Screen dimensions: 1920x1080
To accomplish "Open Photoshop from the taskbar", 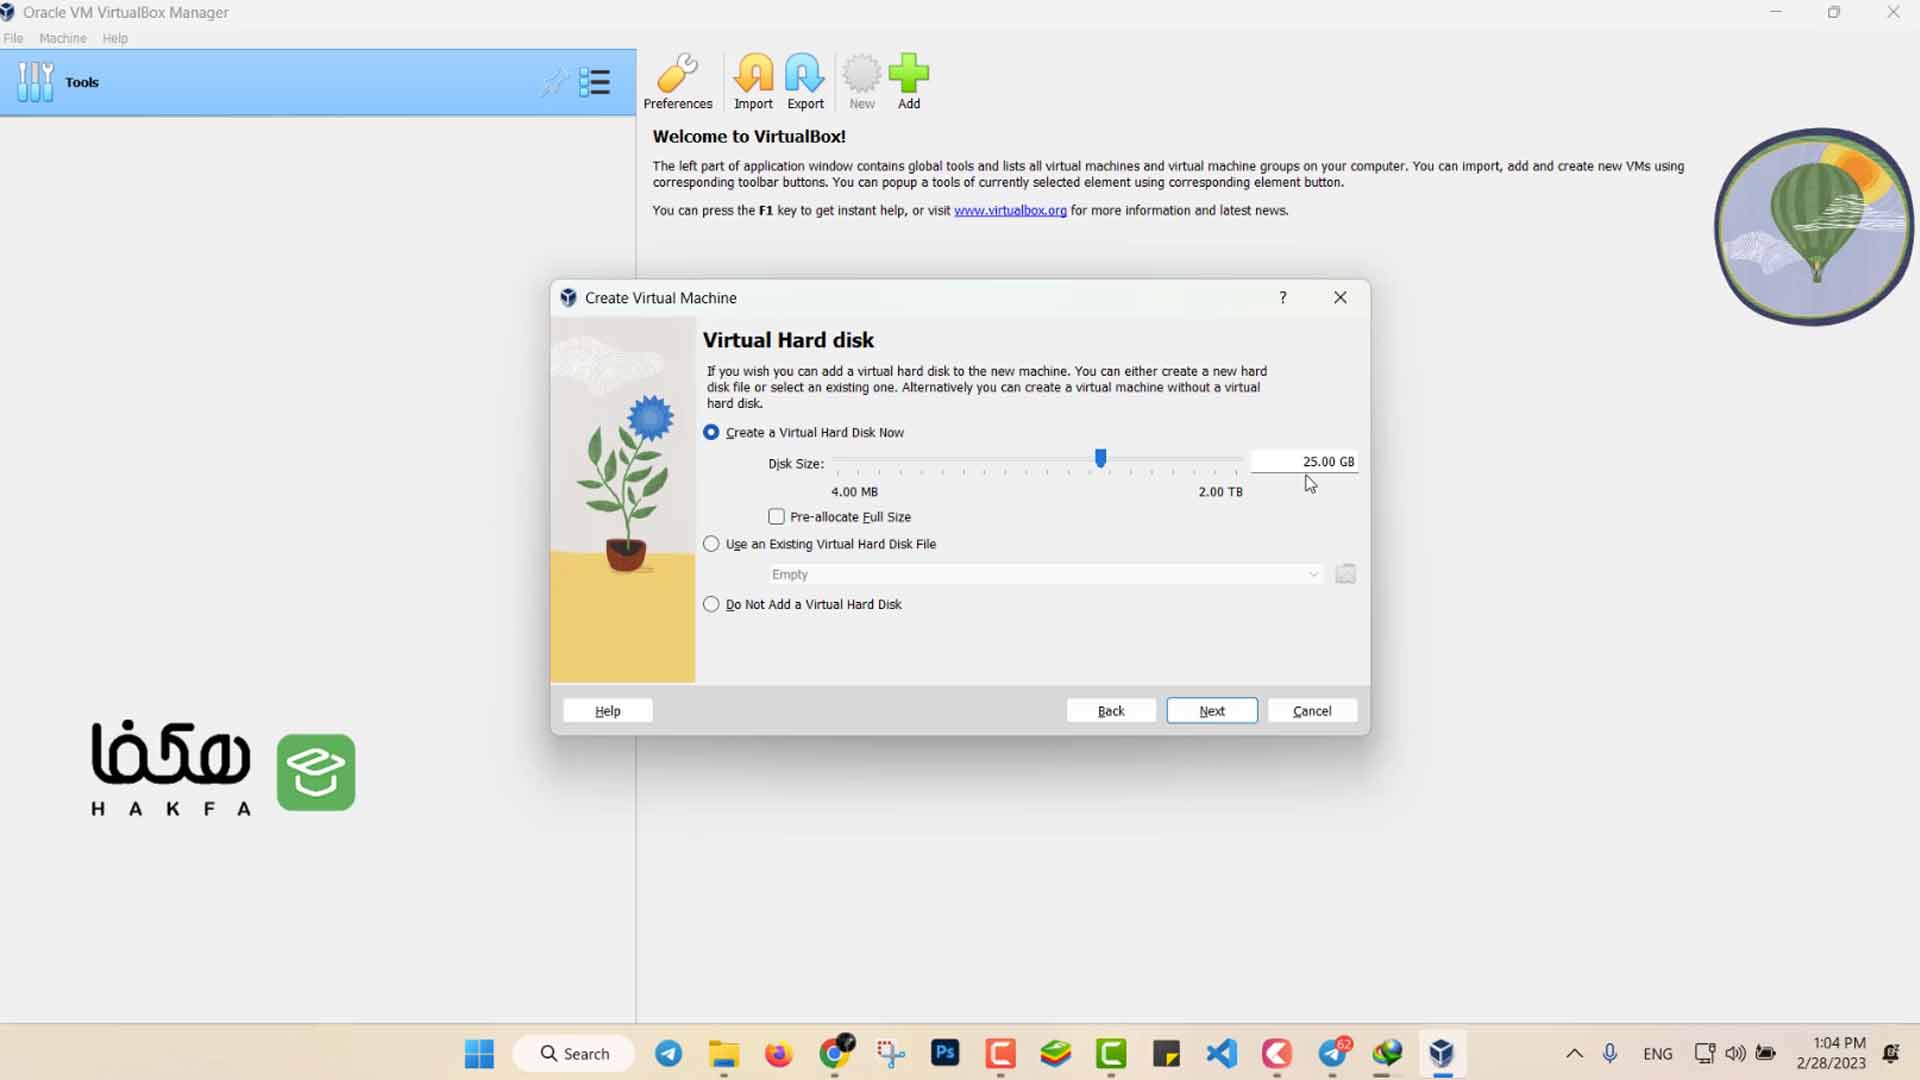I will coord(945,1053).
